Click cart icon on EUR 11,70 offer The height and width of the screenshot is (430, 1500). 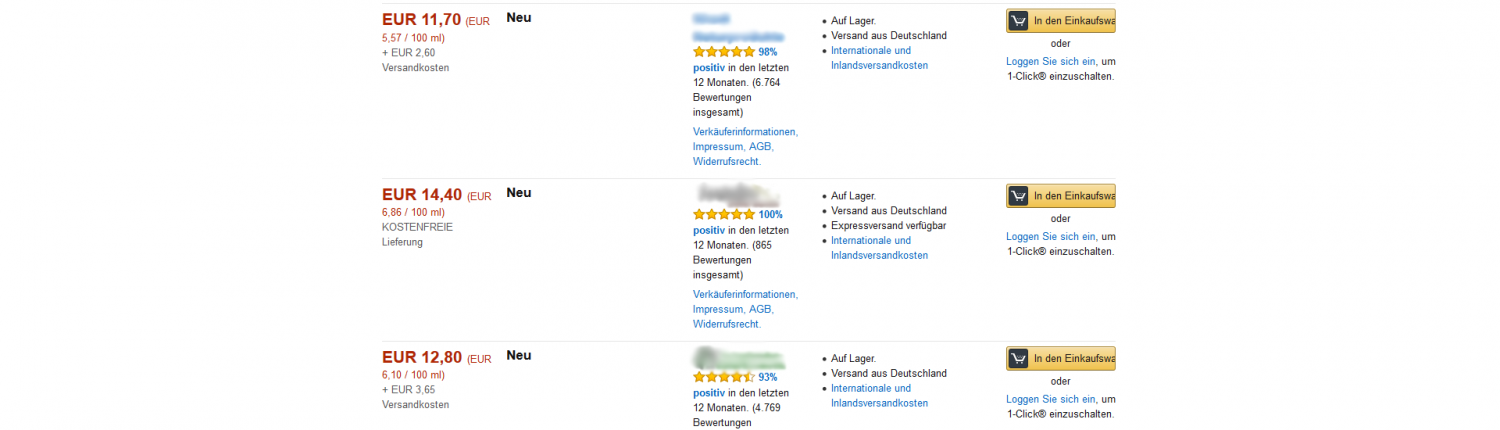1019,21
